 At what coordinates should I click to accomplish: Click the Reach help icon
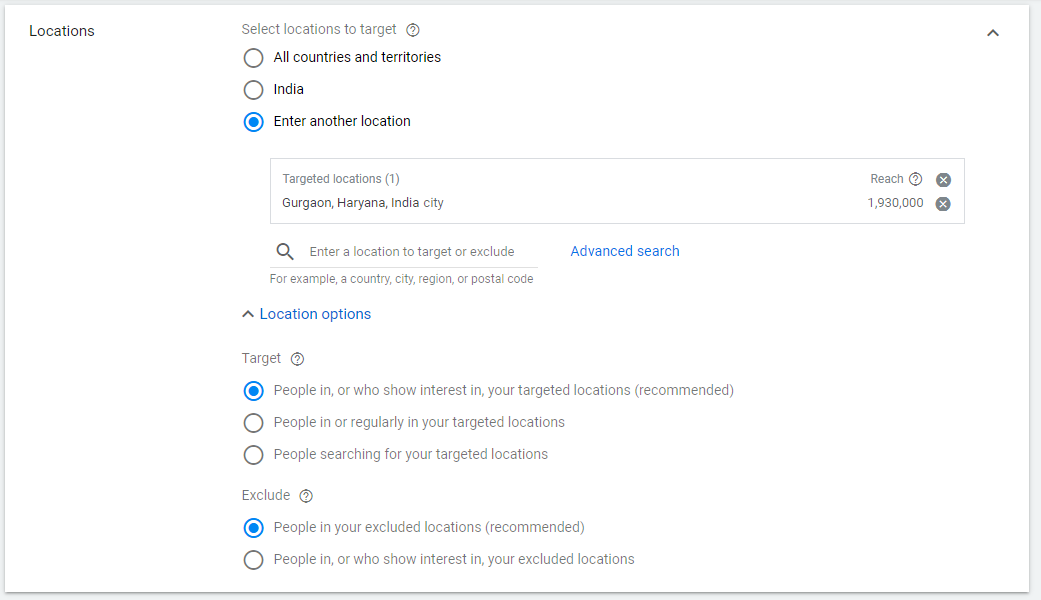click(915, 179)
